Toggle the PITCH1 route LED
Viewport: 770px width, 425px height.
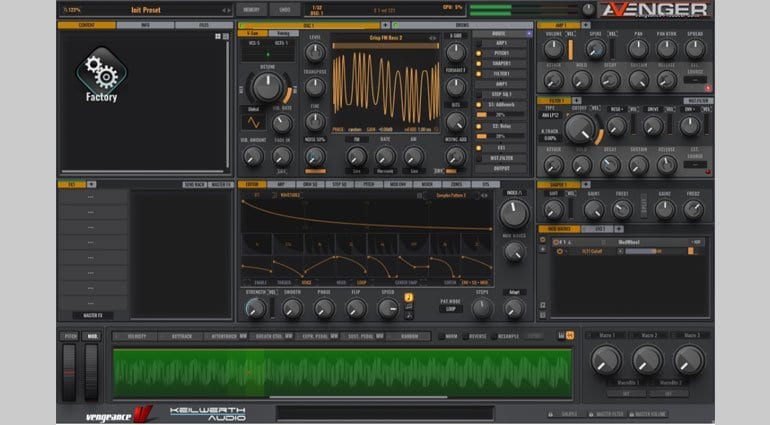(x=478, y=53)
